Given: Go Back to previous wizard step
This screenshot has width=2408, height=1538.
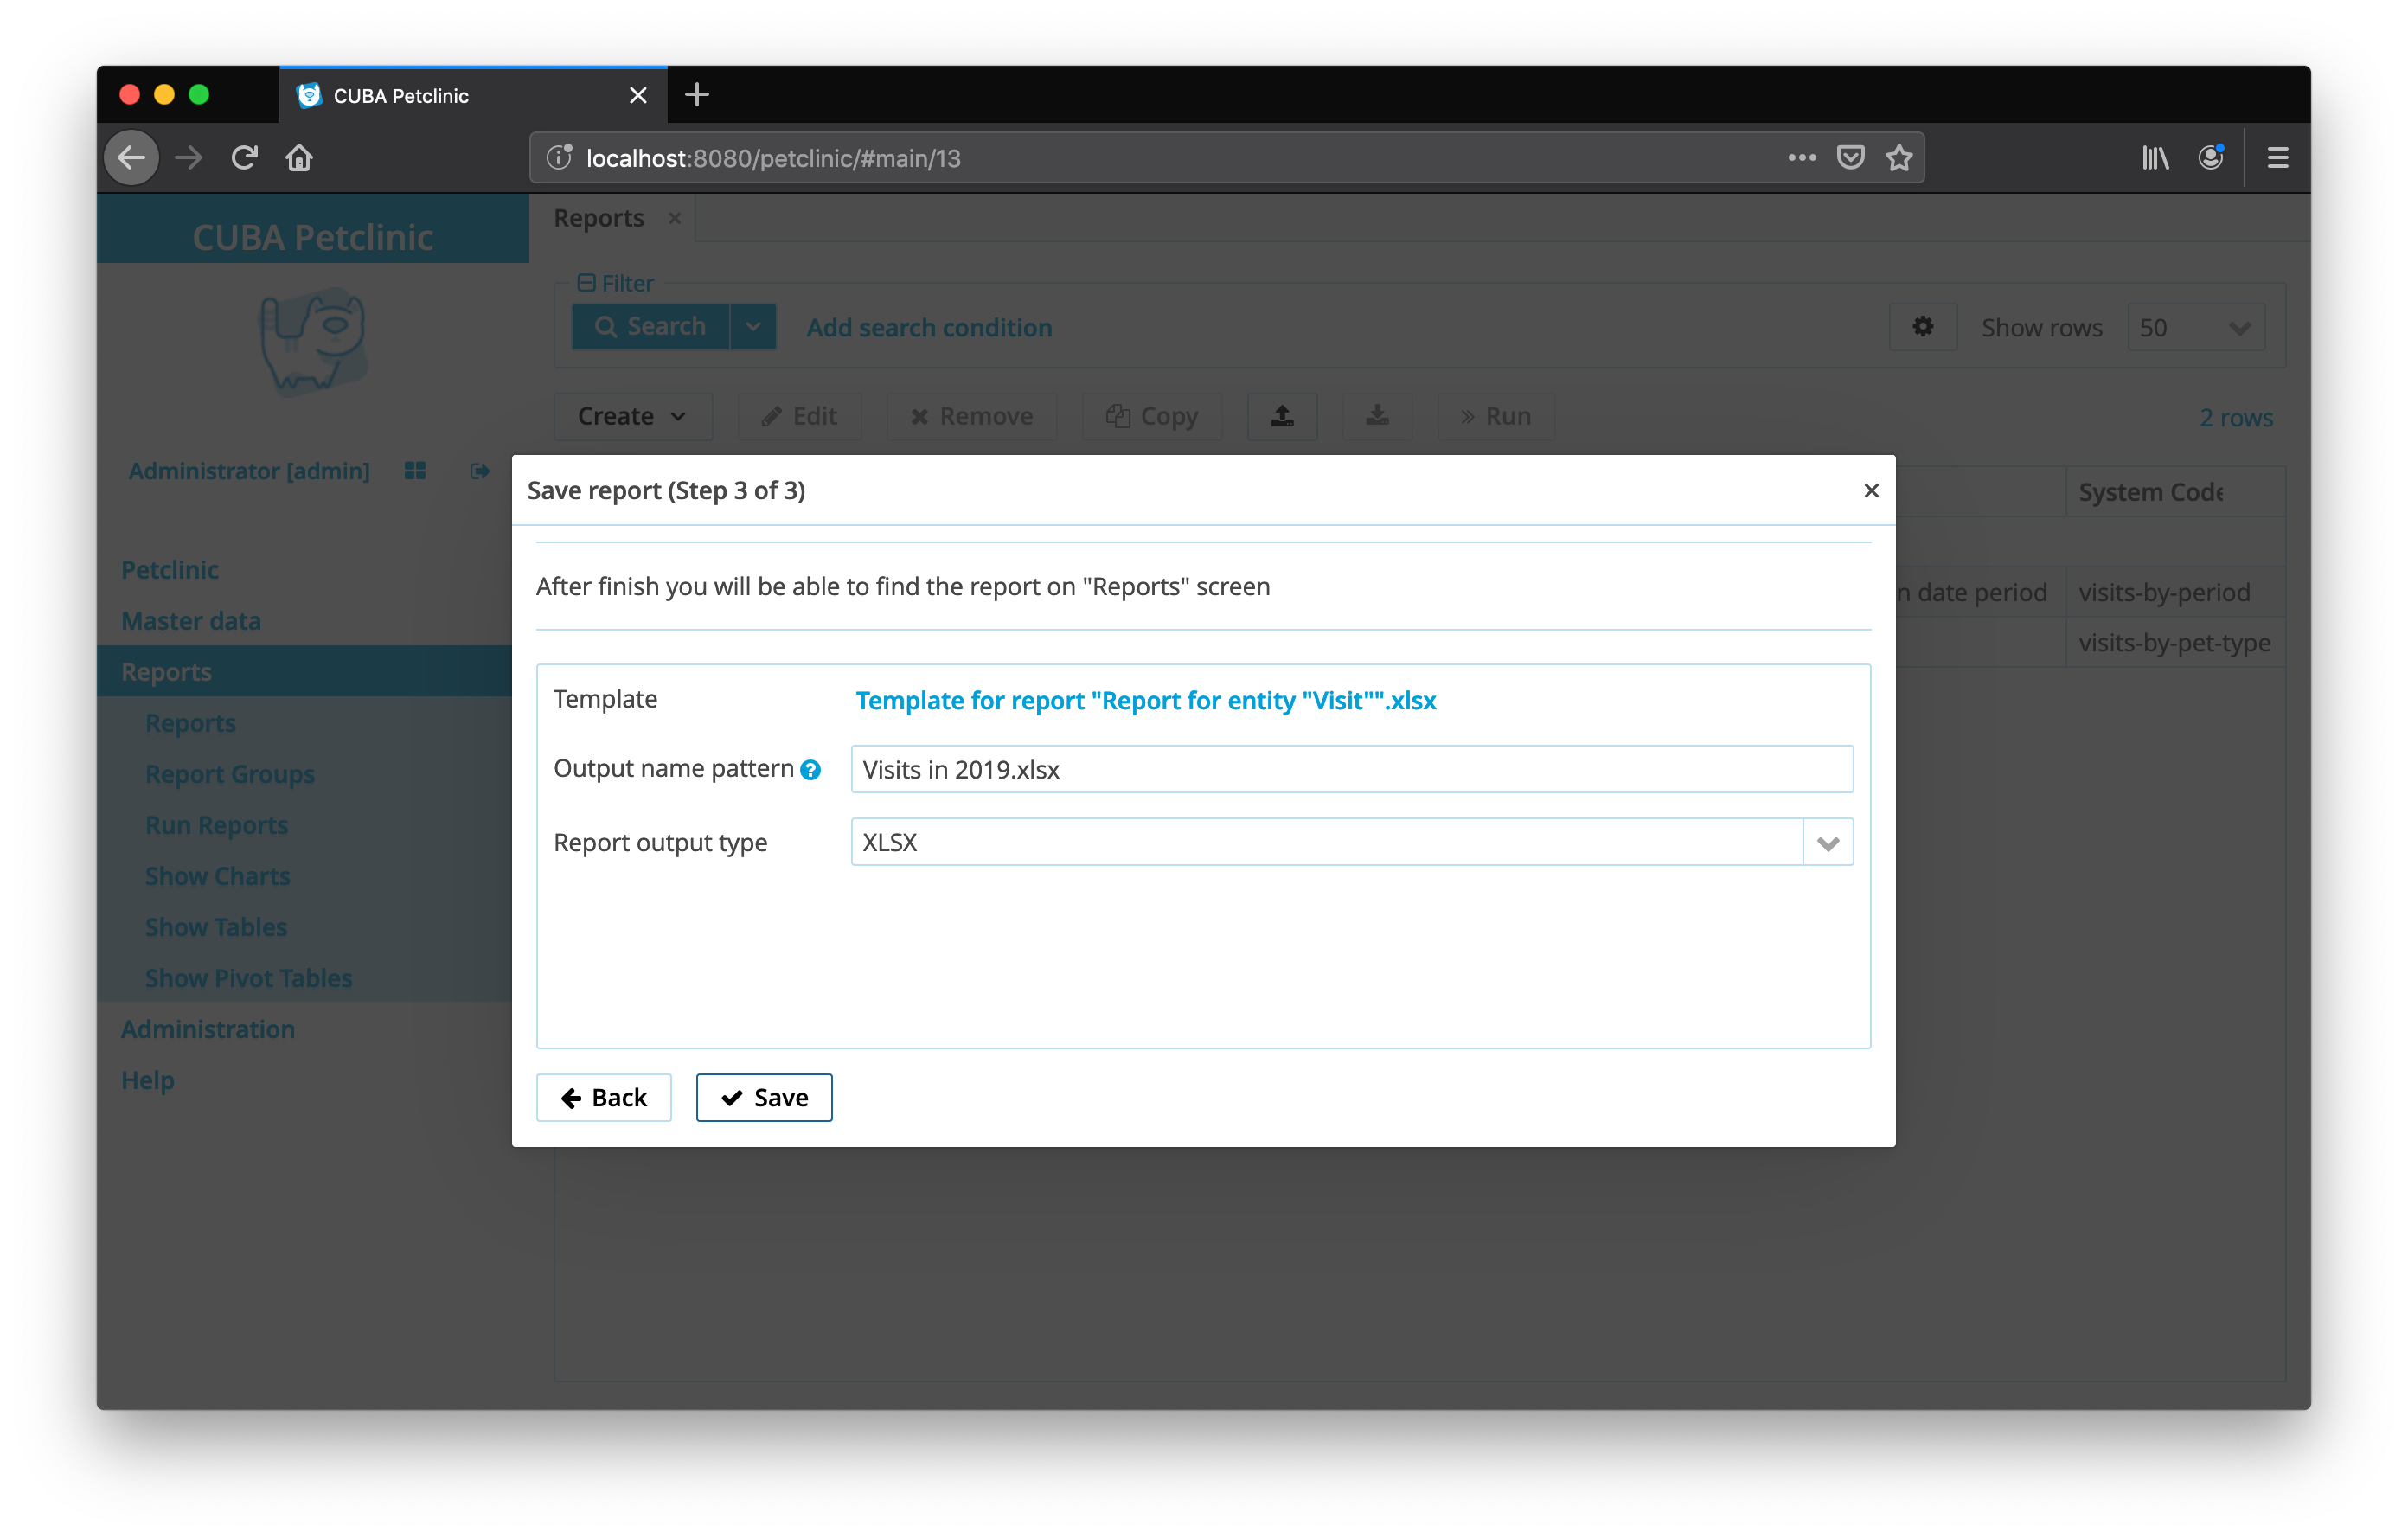Looking at the screenshot, I should point(603,1098).
